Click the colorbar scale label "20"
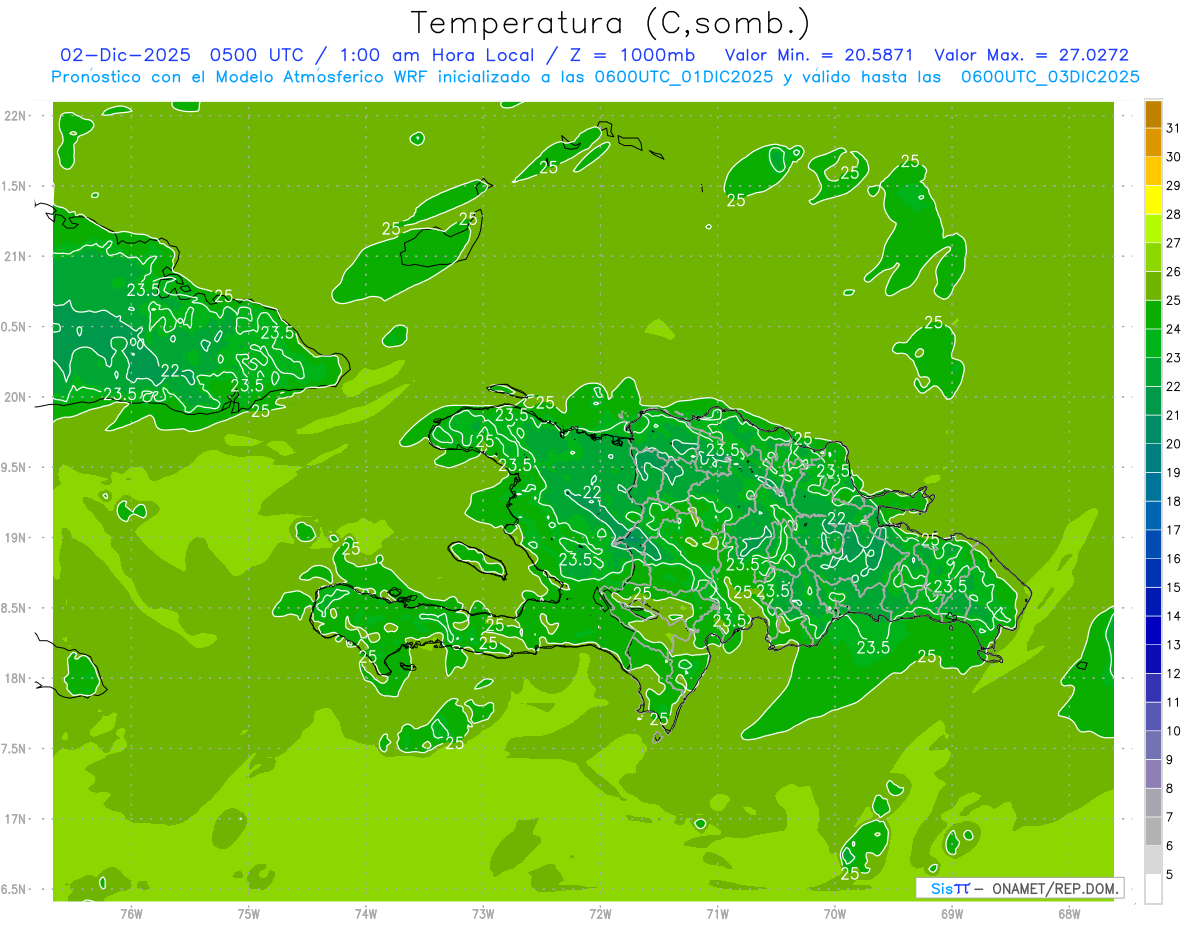The image size is (1200, 927). [1174, 444]
